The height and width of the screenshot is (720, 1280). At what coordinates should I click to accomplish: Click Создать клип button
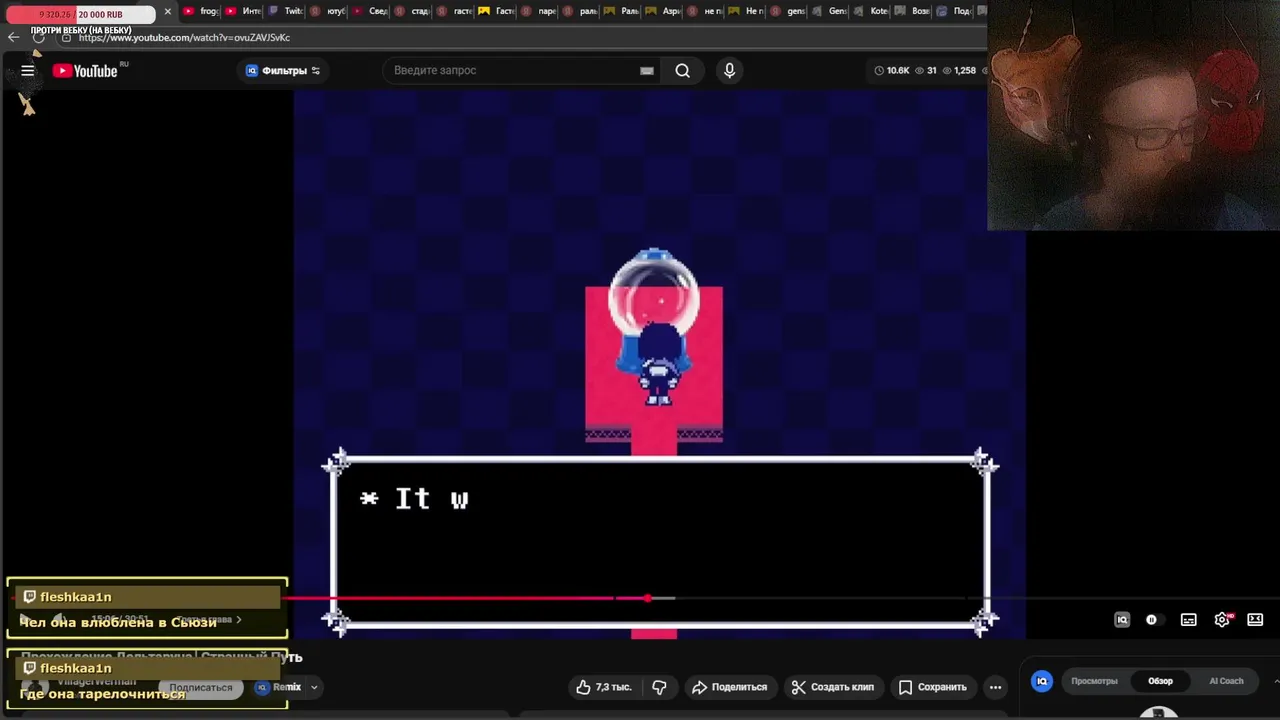(x=832, y=687)
